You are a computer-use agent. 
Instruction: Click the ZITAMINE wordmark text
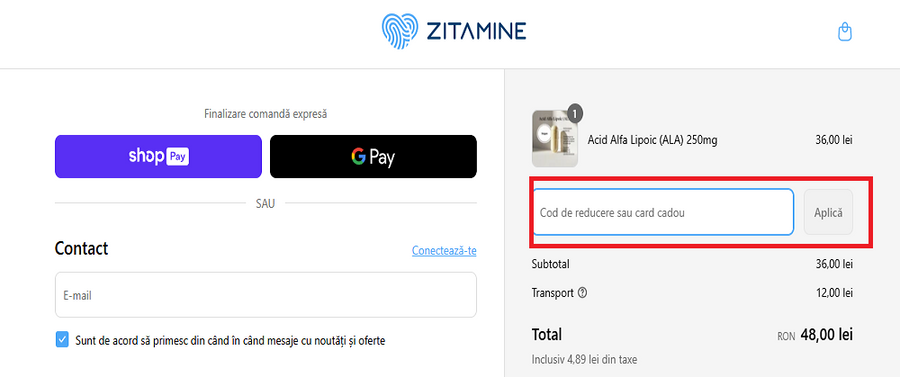tap(476, 31)
